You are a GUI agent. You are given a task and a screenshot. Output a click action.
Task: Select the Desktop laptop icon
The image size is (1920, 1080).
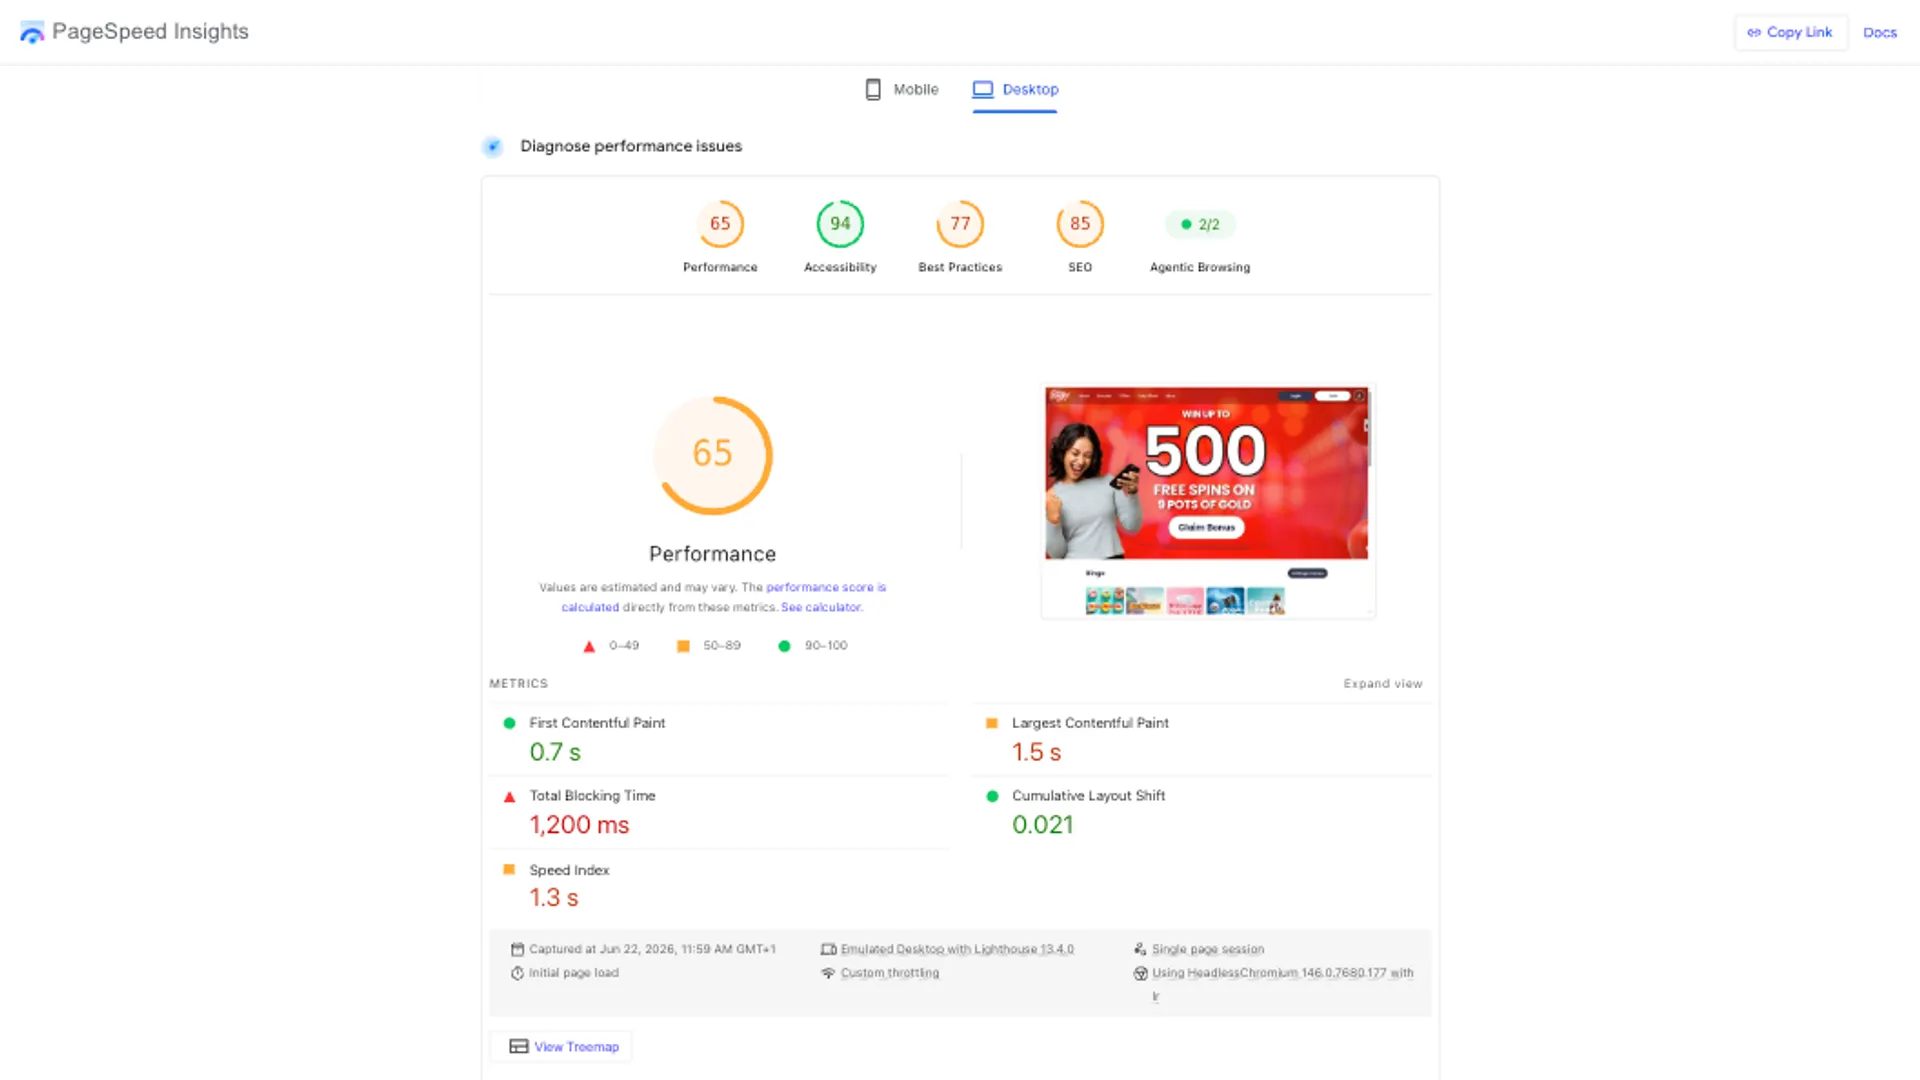coord(983,89)
